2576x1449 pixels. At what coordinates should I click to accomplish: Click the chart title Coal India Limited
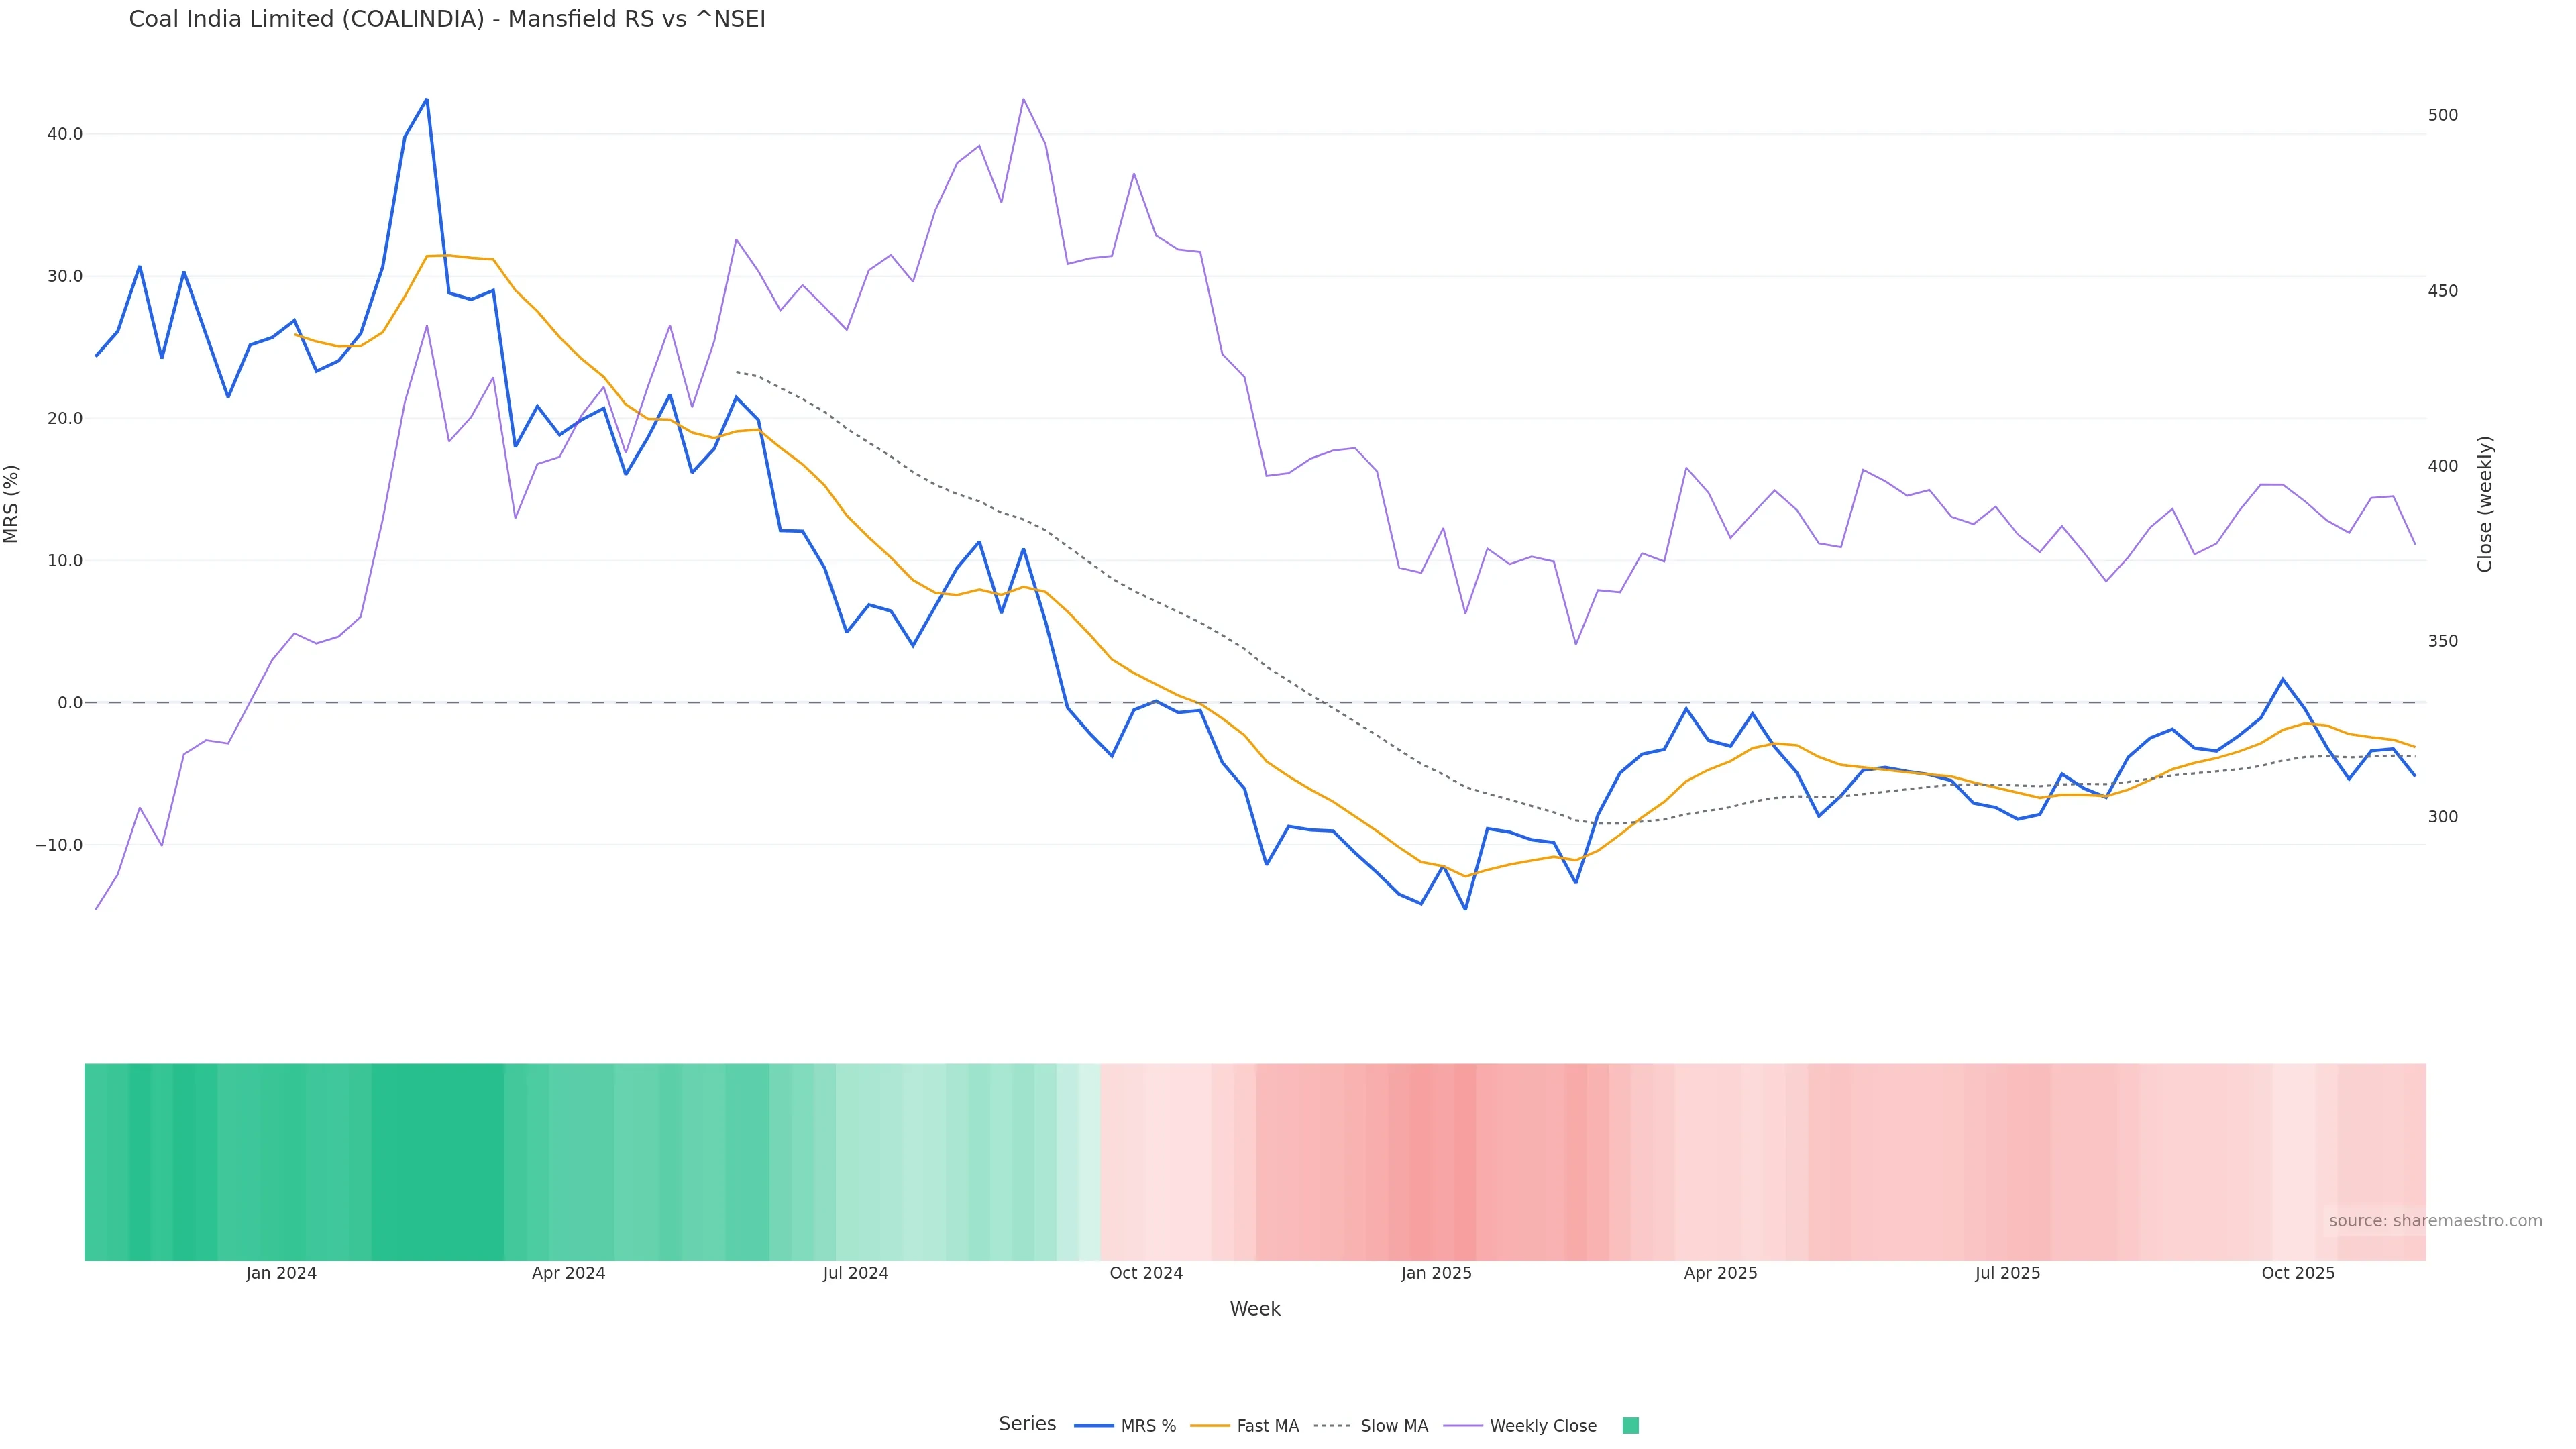point(447,20)
